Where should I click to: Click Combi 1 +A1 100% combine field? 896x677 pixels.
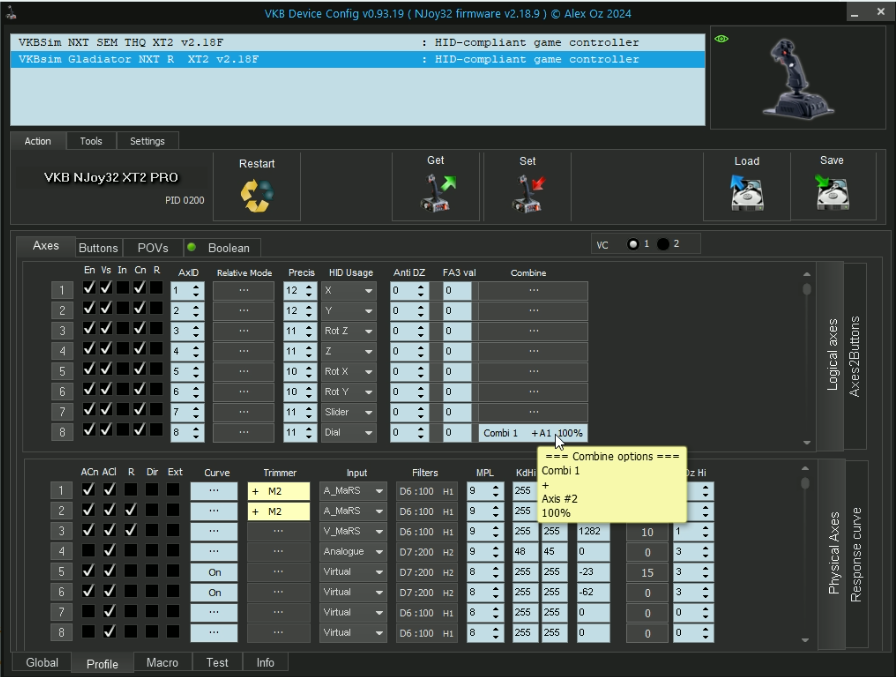[x=533, y=433]
